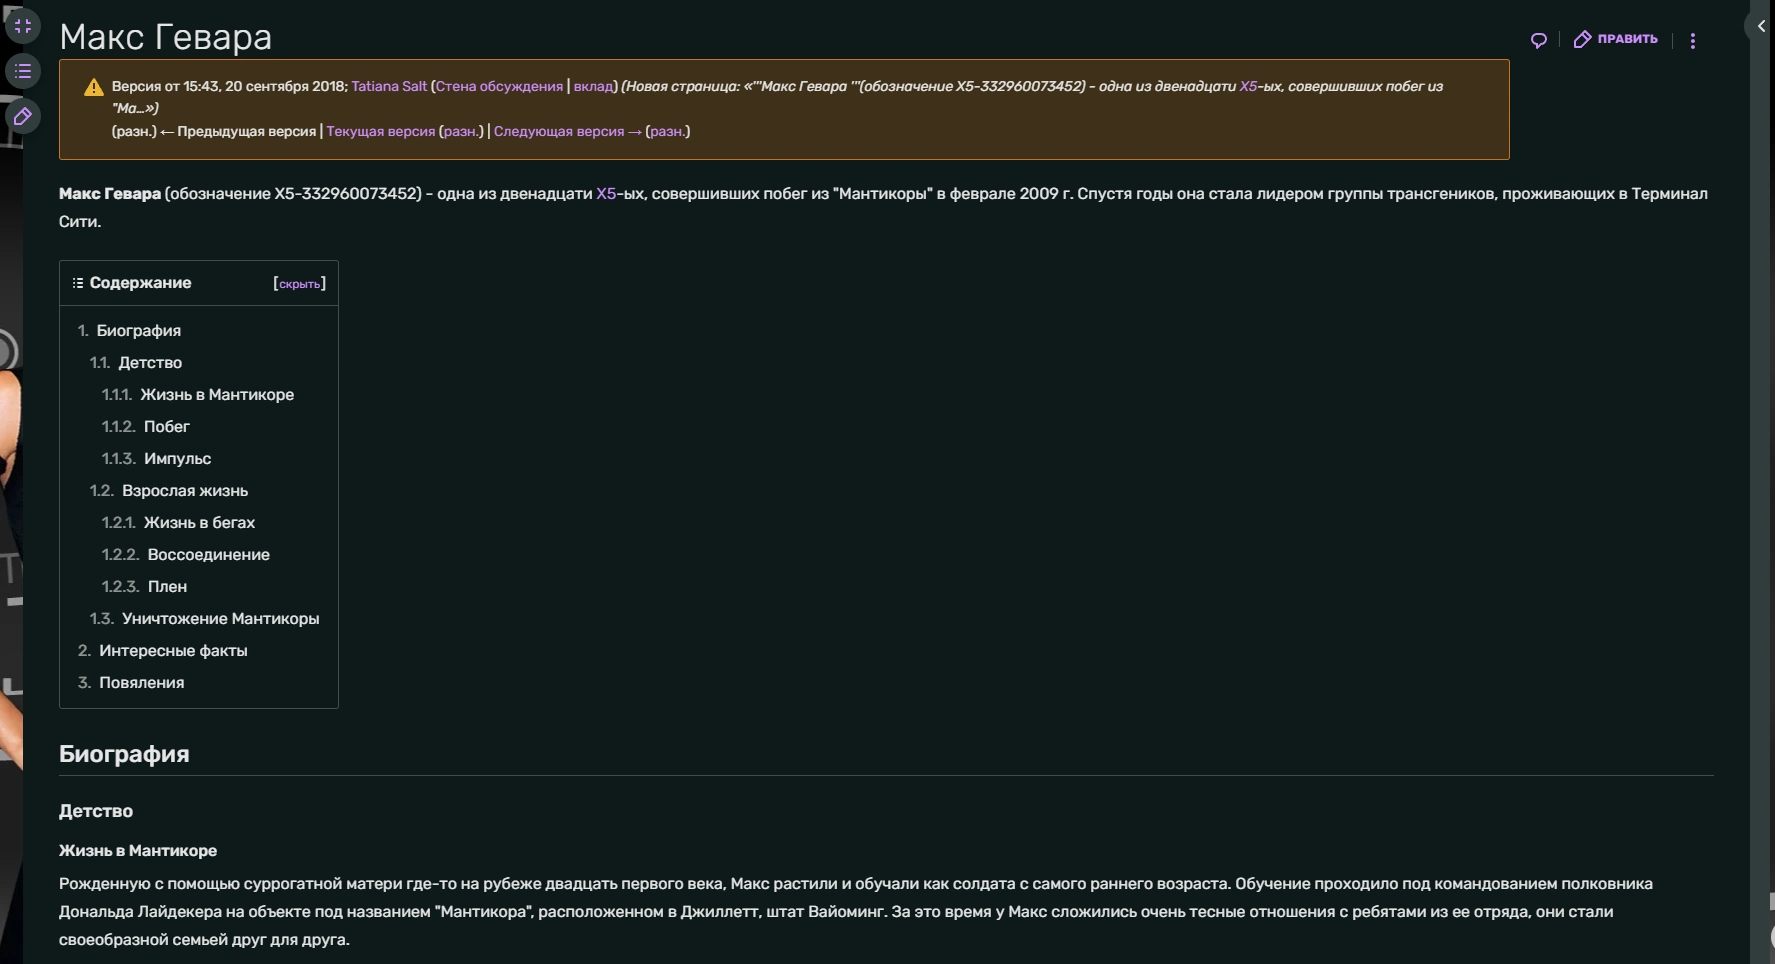The image size is (1775, 964).
Task: Jump to Жизнь в бегах in contents
Action: pyautogui.click(x=199, y=522)
